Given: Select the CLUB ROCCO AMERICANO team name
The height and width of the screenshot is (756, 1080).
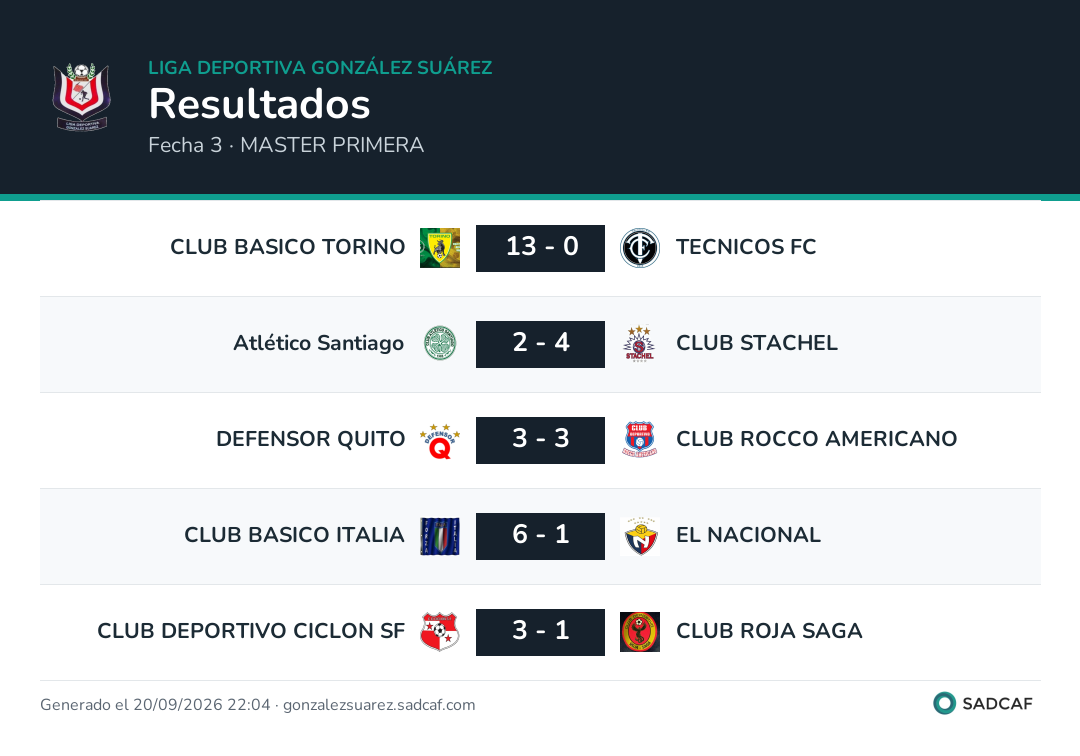Looking at the screenshot, I should (817, 439).
